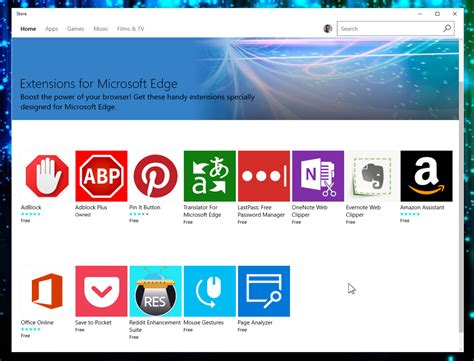Viewport: 474px width, 361px height.
Task: Click the Save to Pocket title
Action: click(93, 322)
